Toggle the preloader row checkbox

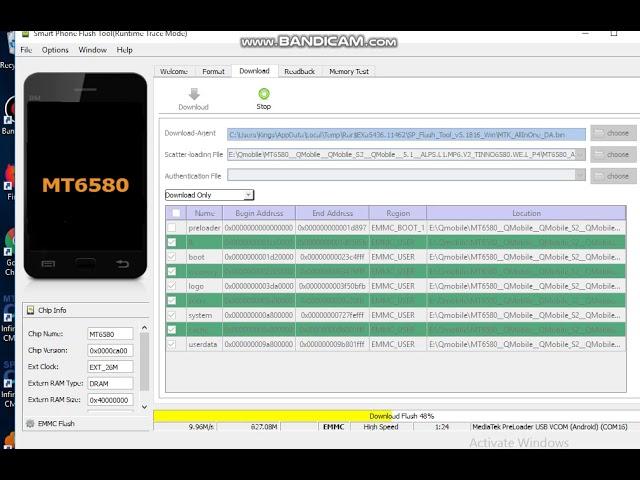tap(172, 227)
